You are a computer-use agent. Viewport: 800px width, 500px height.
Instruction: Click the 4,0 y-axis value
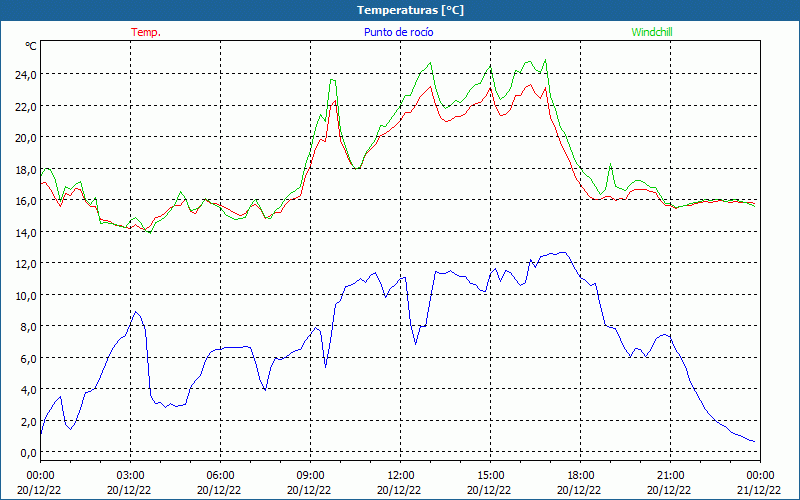tap(28, 390)
